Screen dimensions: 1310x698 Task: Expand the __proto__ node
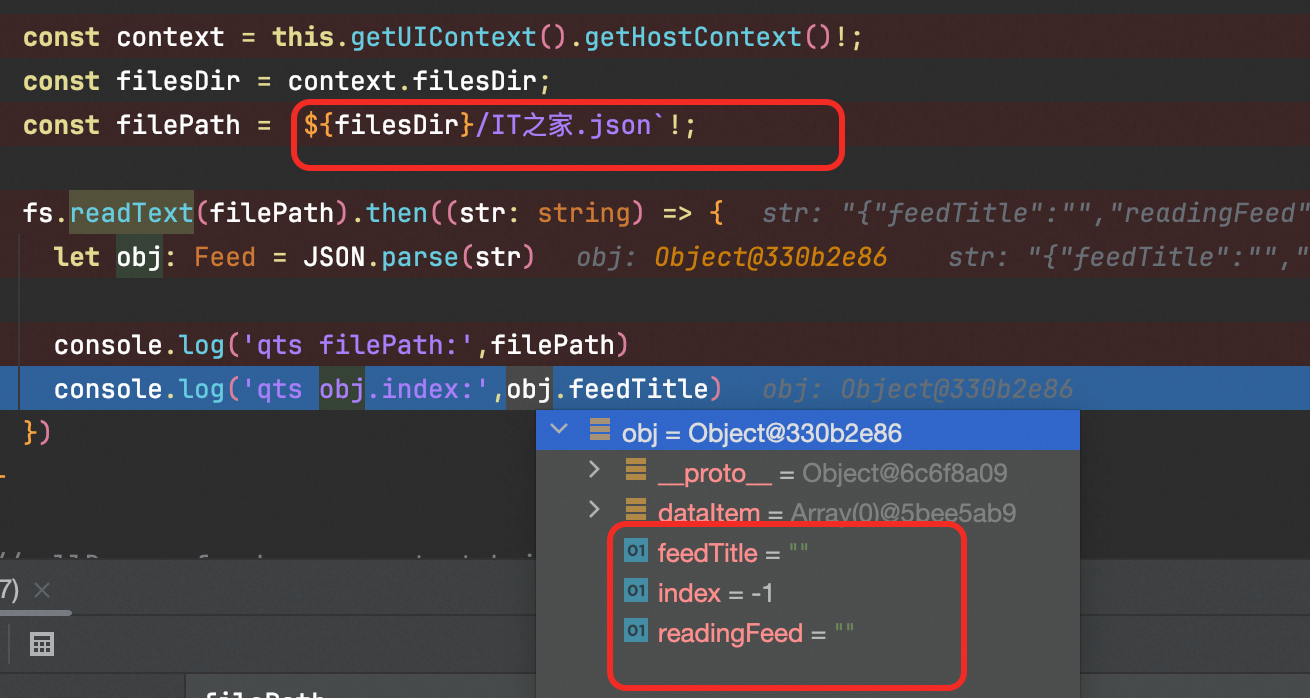tap(594, 470)
